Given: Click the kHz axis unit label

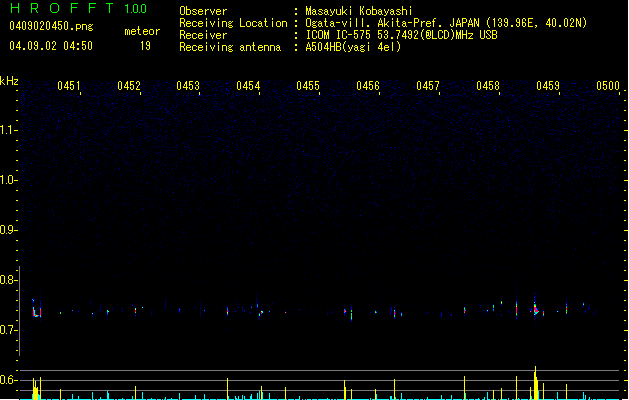Looking at the screenshot, I should point(9,81).
